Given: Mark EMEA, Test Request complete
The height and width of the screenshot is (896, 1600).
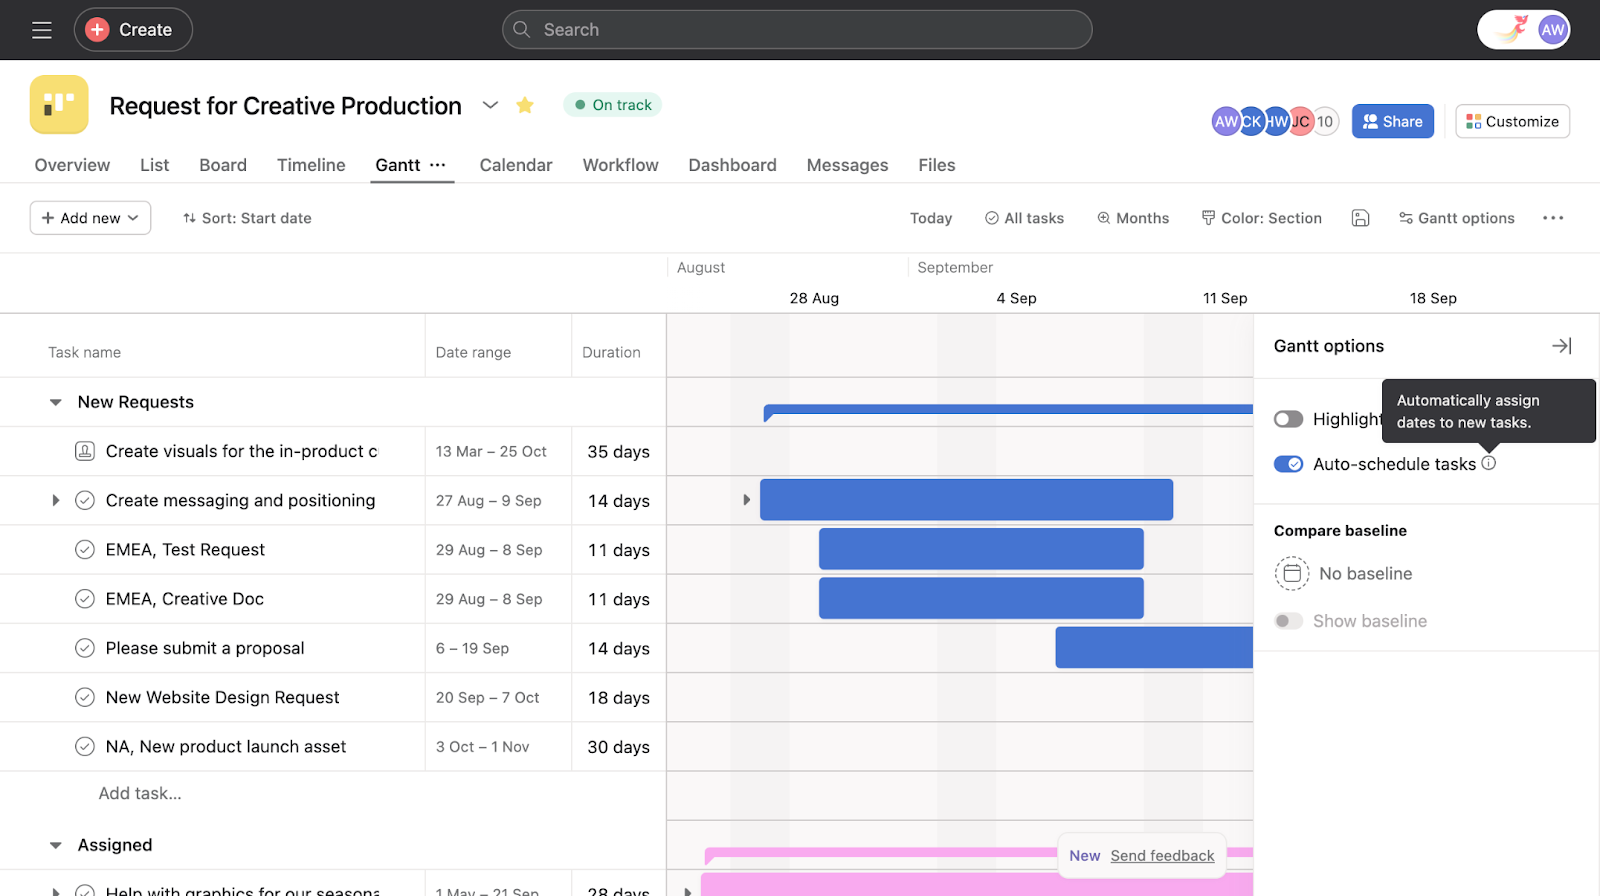Looking at the screenshot, I should coord(85,550).
